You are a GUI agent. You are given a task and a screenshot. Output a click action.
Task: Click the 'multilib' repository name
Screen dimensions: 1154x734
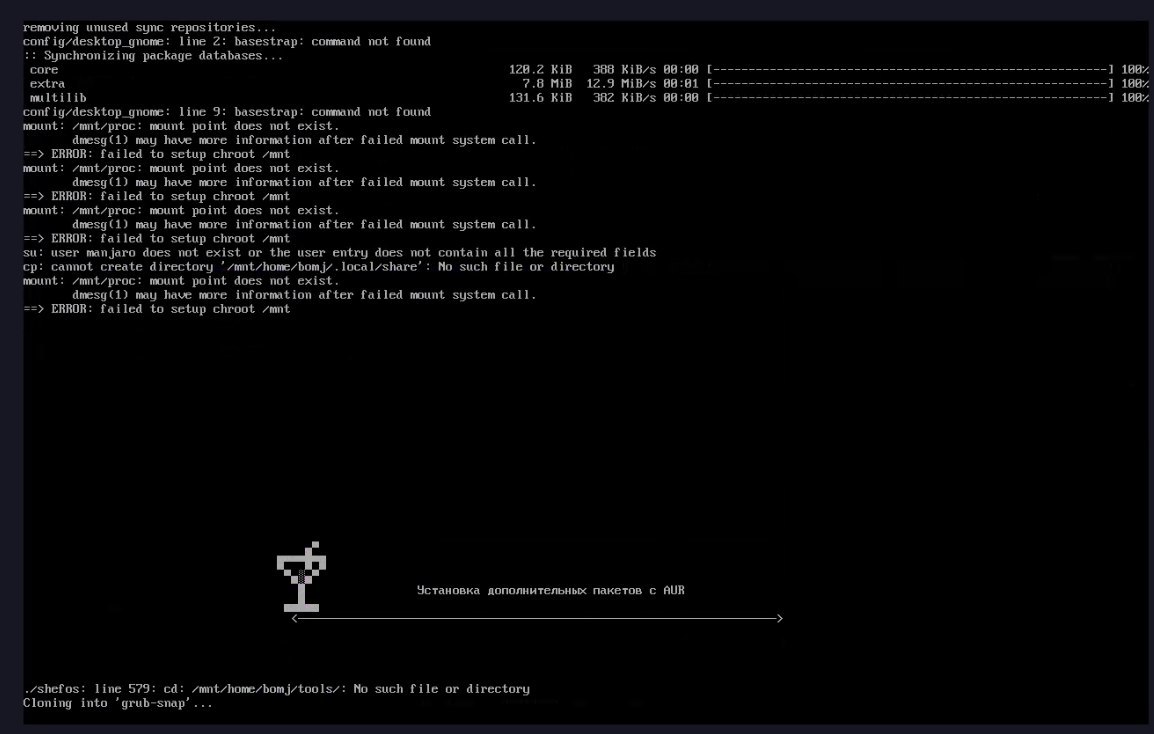pos(58,98)
